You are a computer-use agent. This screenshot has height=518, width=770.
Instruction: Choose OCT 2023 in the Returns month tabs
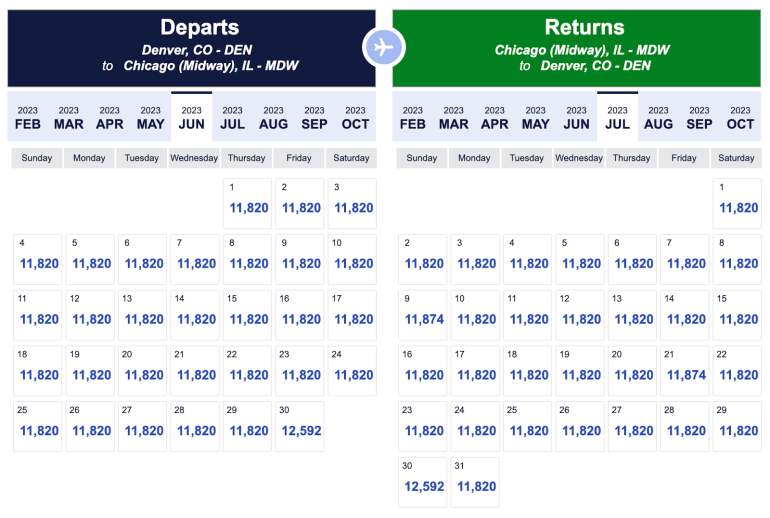tap(740, 117)
